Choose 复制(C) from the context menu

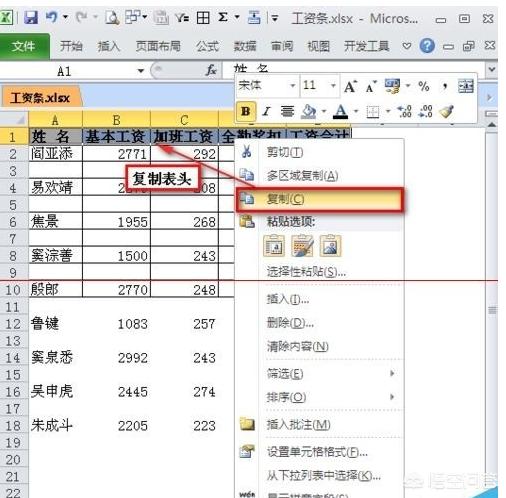coord(320,199)
